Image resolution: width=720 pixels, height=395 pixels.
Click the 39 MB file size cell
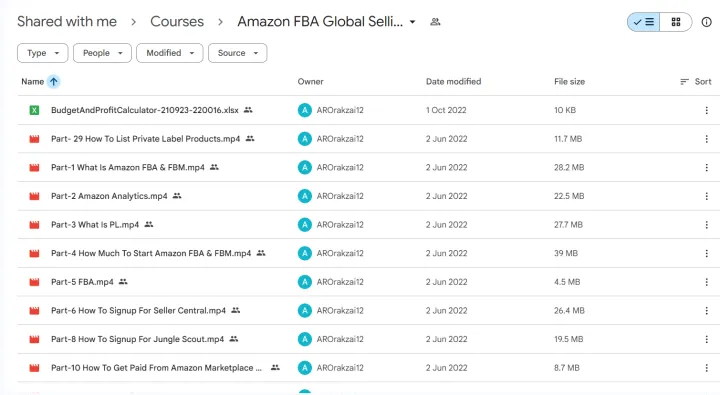(x=566, y=254)
